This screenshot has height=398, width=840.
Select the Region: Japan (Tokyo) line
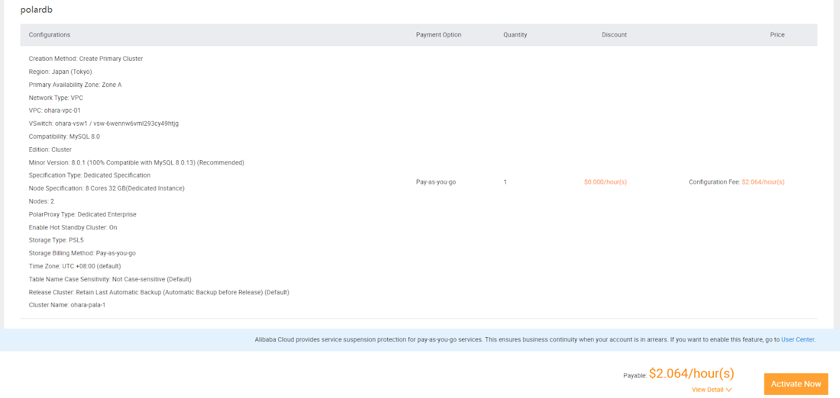[x=61, y=72]
